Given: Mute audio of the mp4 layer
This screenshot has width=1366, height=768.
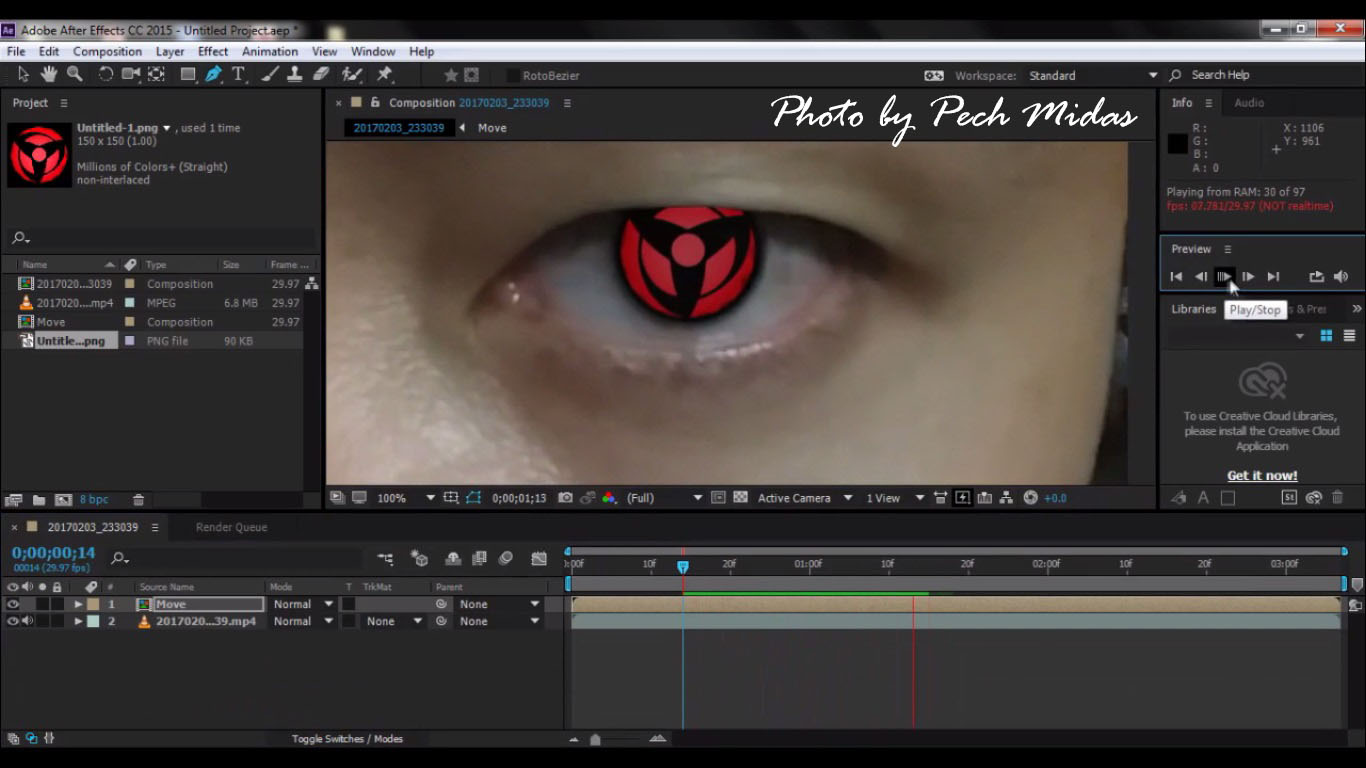Looking at the screenshot, I should (x=27, y=621).
